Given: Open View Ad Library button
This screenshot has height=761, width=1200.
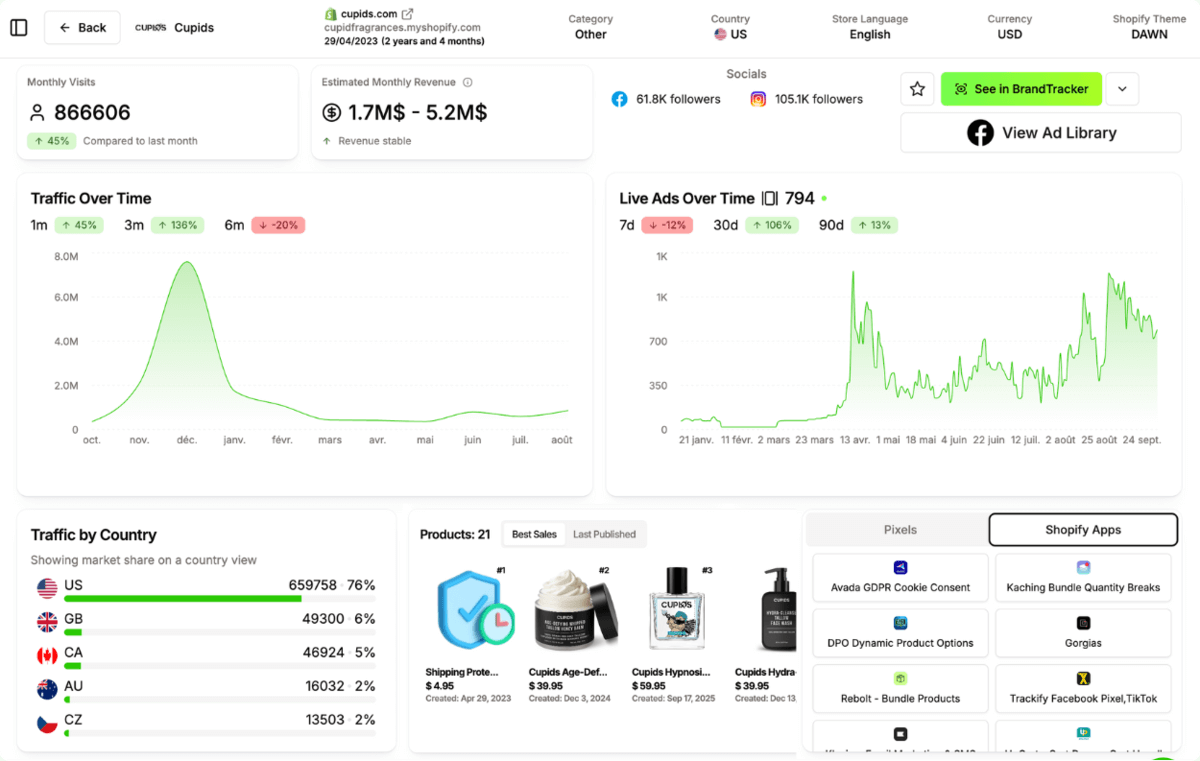Looking at the screenshot, I should click(x=1041, y=132).
